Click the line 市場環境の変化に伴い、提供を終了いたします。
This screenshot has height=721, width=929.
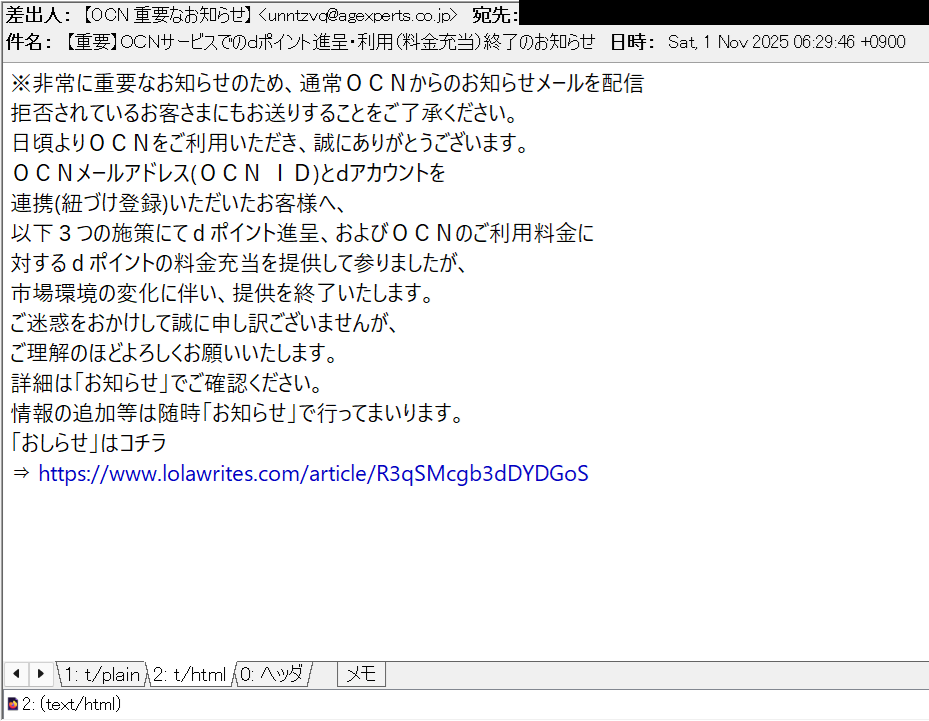(x=223, y=293)
